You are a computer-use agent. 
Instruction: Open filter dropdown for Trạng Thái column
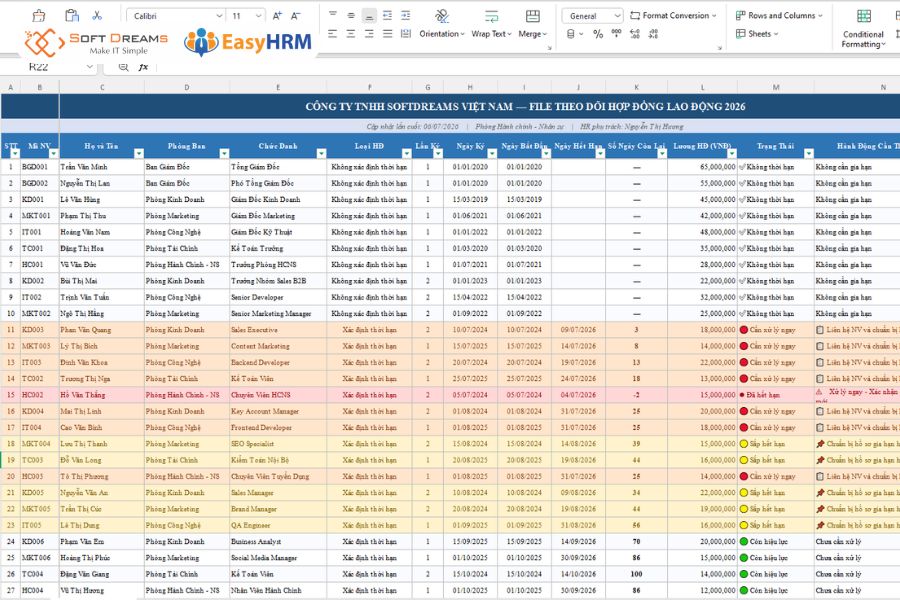point(809,153)
